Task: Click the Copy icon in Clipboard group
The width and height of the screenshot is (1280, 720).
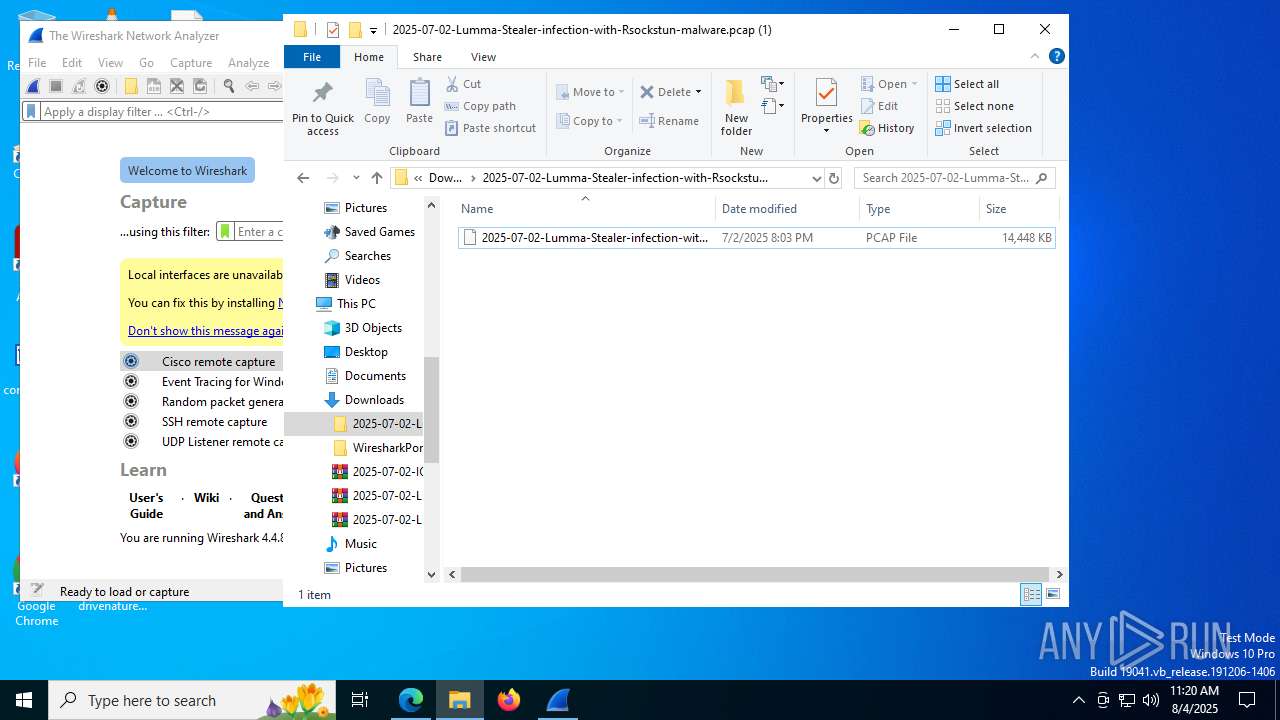Action: click(377, 102)
